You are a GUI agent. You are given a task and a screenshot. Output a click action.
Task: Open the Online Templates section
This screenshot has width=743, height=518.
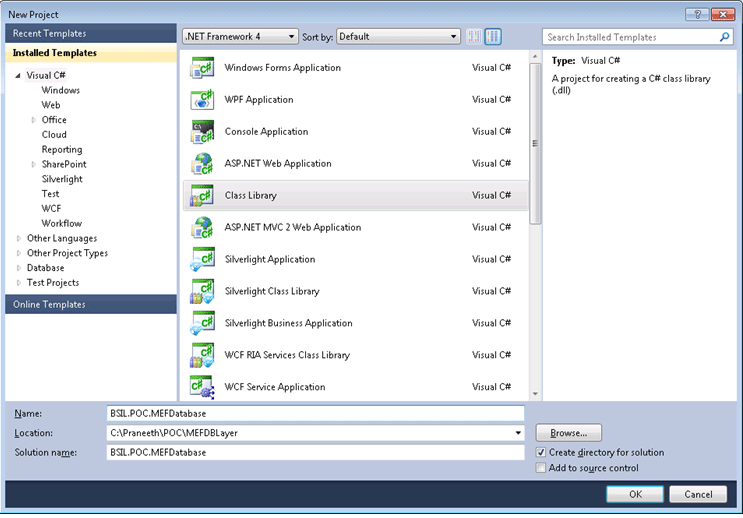pos(91,304)
